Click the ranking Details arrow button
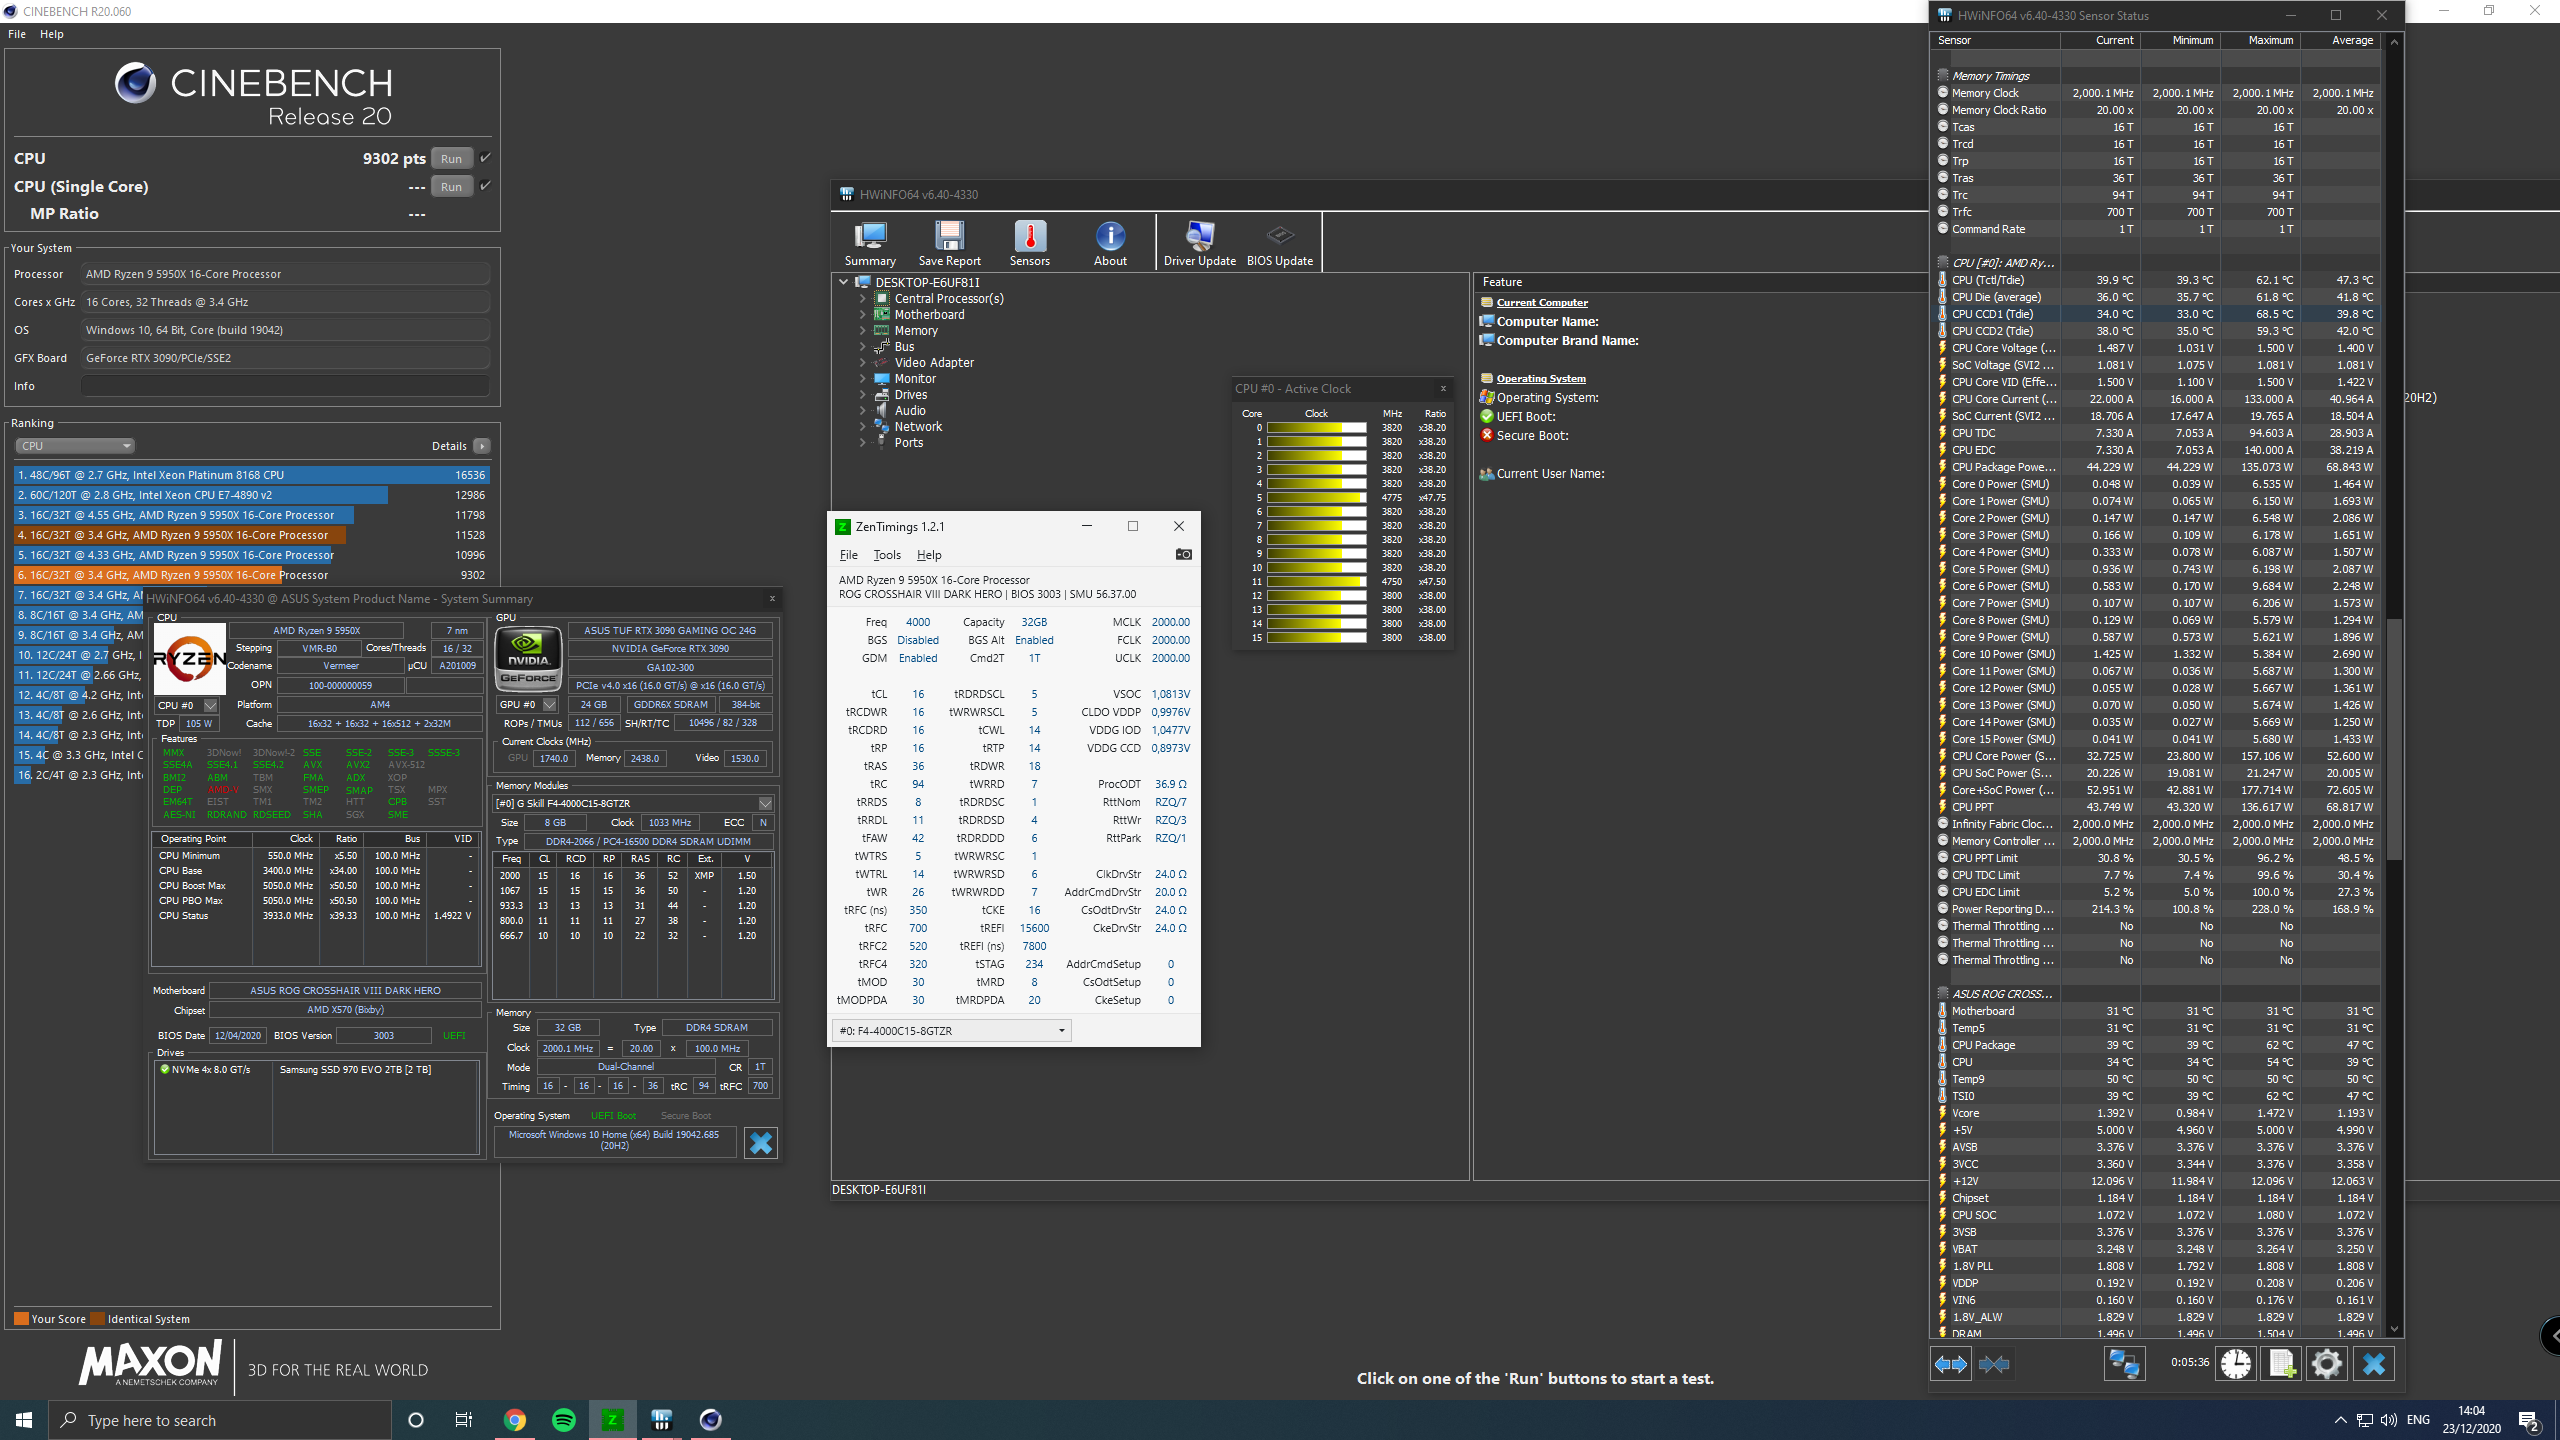The width and height of the screenshot is (2560, 1440). (482, 446)
